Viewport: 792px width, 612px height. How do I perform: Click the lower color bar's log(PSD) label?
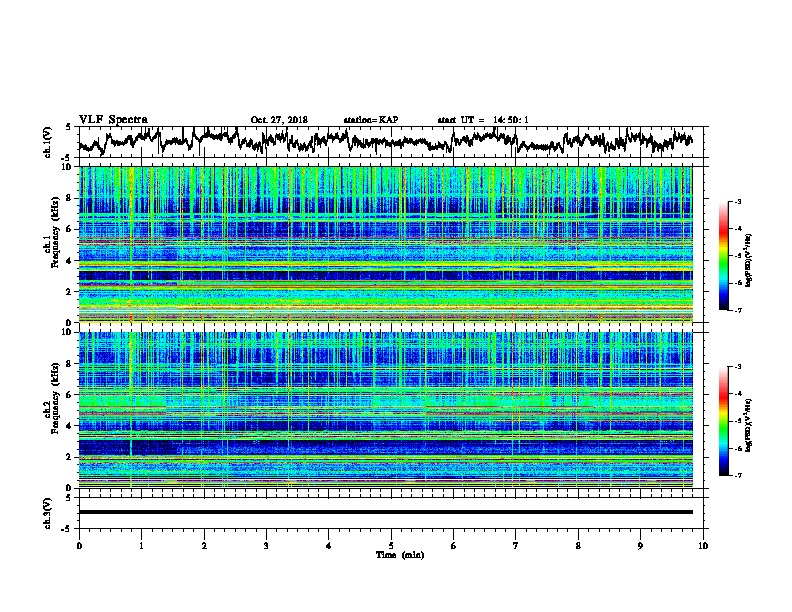click(x=749, y=425)
